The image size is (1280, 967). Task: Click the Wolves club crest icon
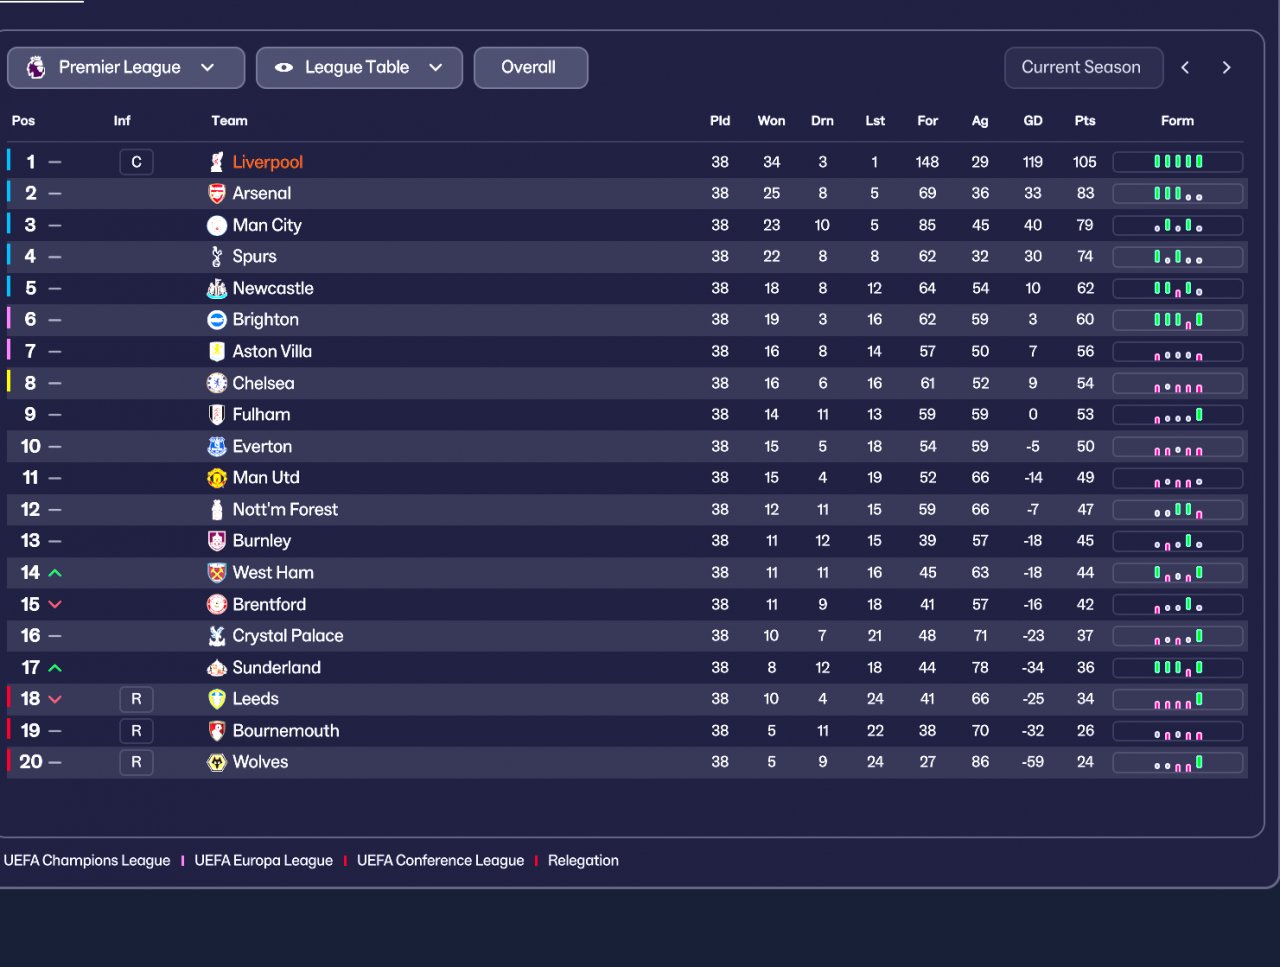pos(216,762)
